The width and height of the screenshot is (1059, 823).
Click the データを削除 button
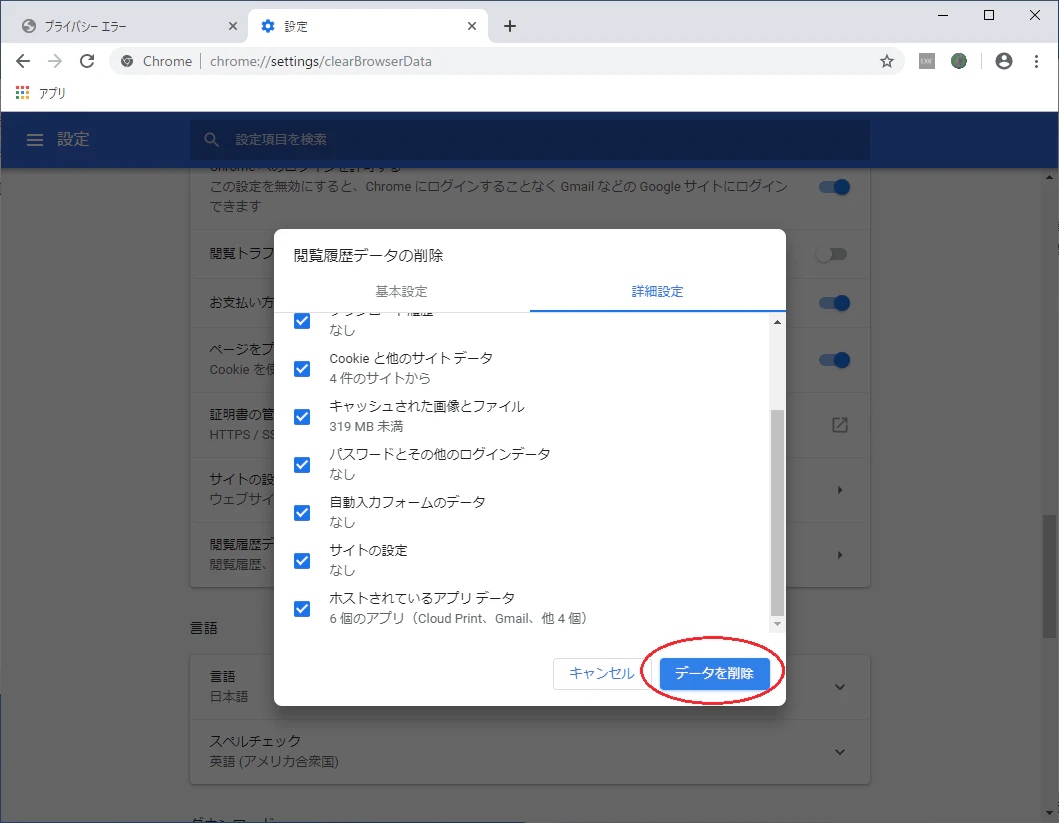(715, 673)
